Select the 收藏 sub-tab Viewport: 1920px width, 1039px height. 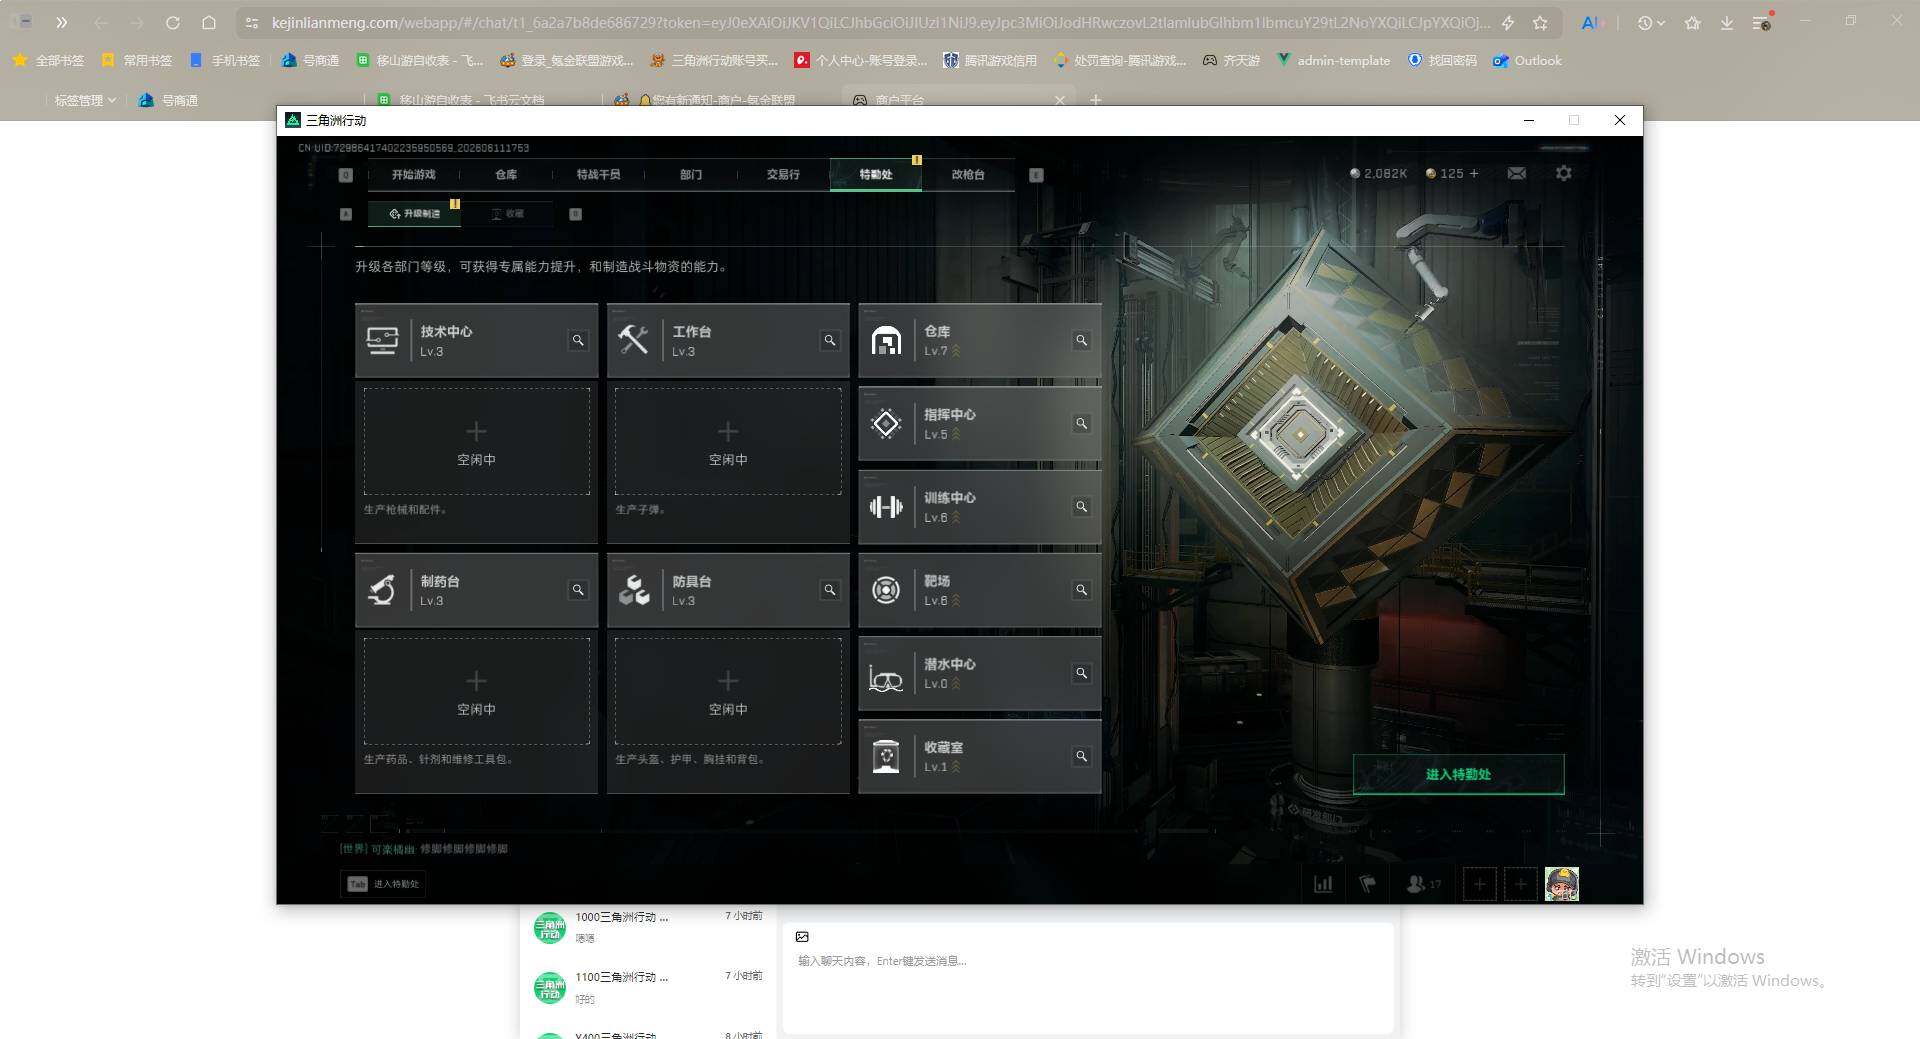click(x=508, y=213)
